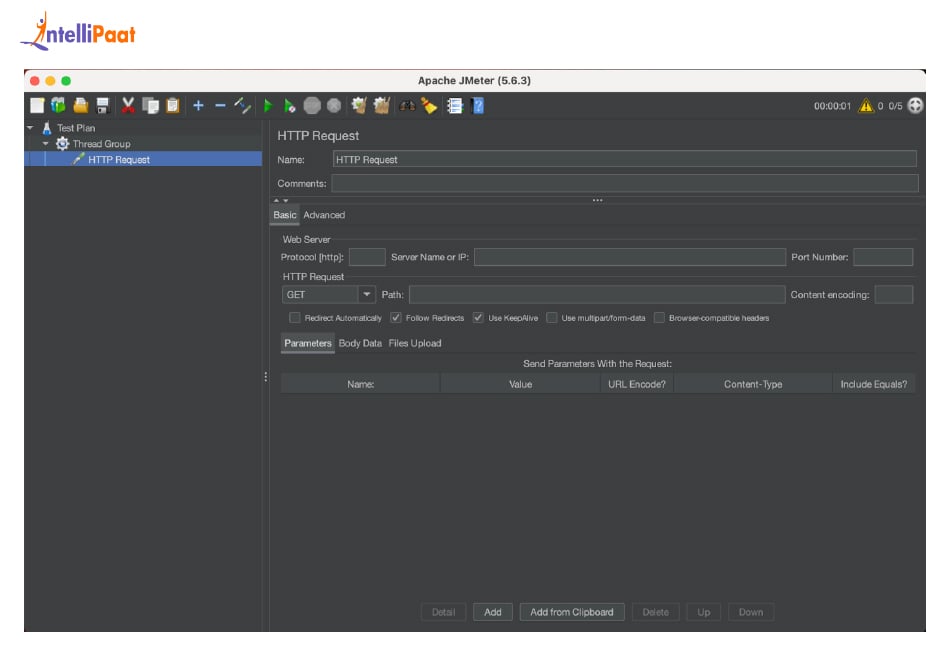Open the Function Helper list icon

[454, 105]
